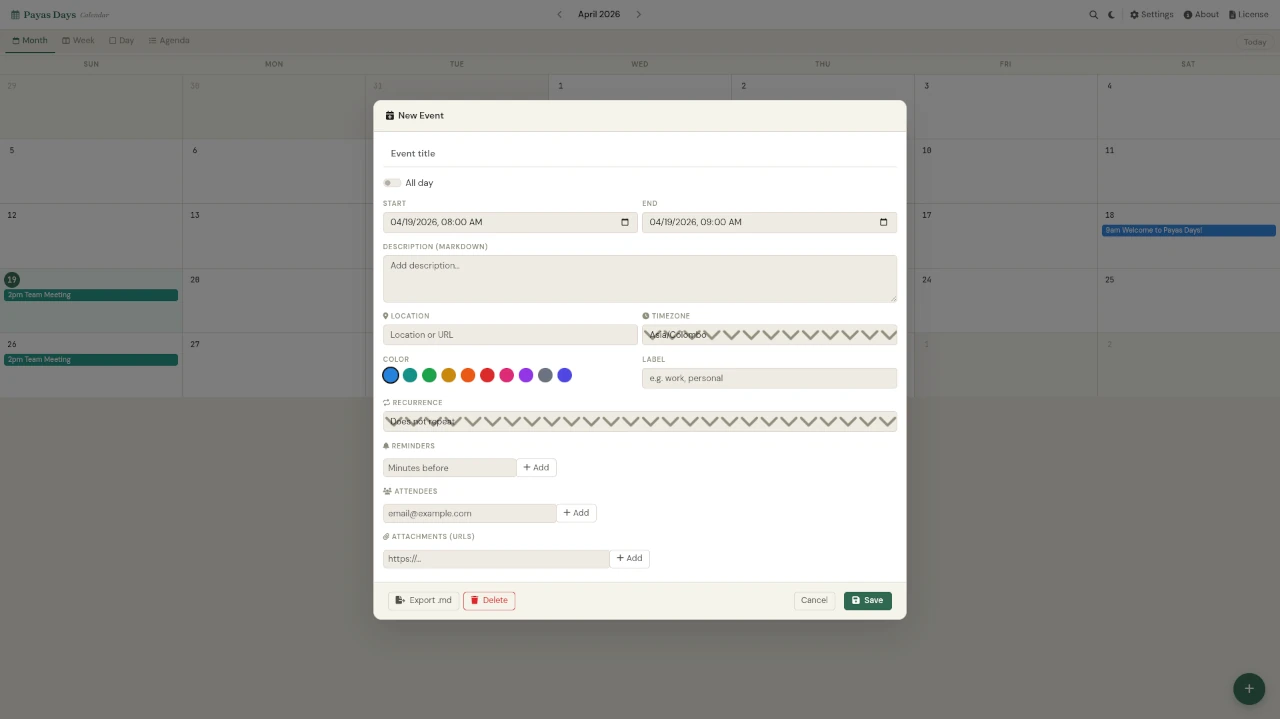Cancel the new event dialog

[x=814, y=601]
